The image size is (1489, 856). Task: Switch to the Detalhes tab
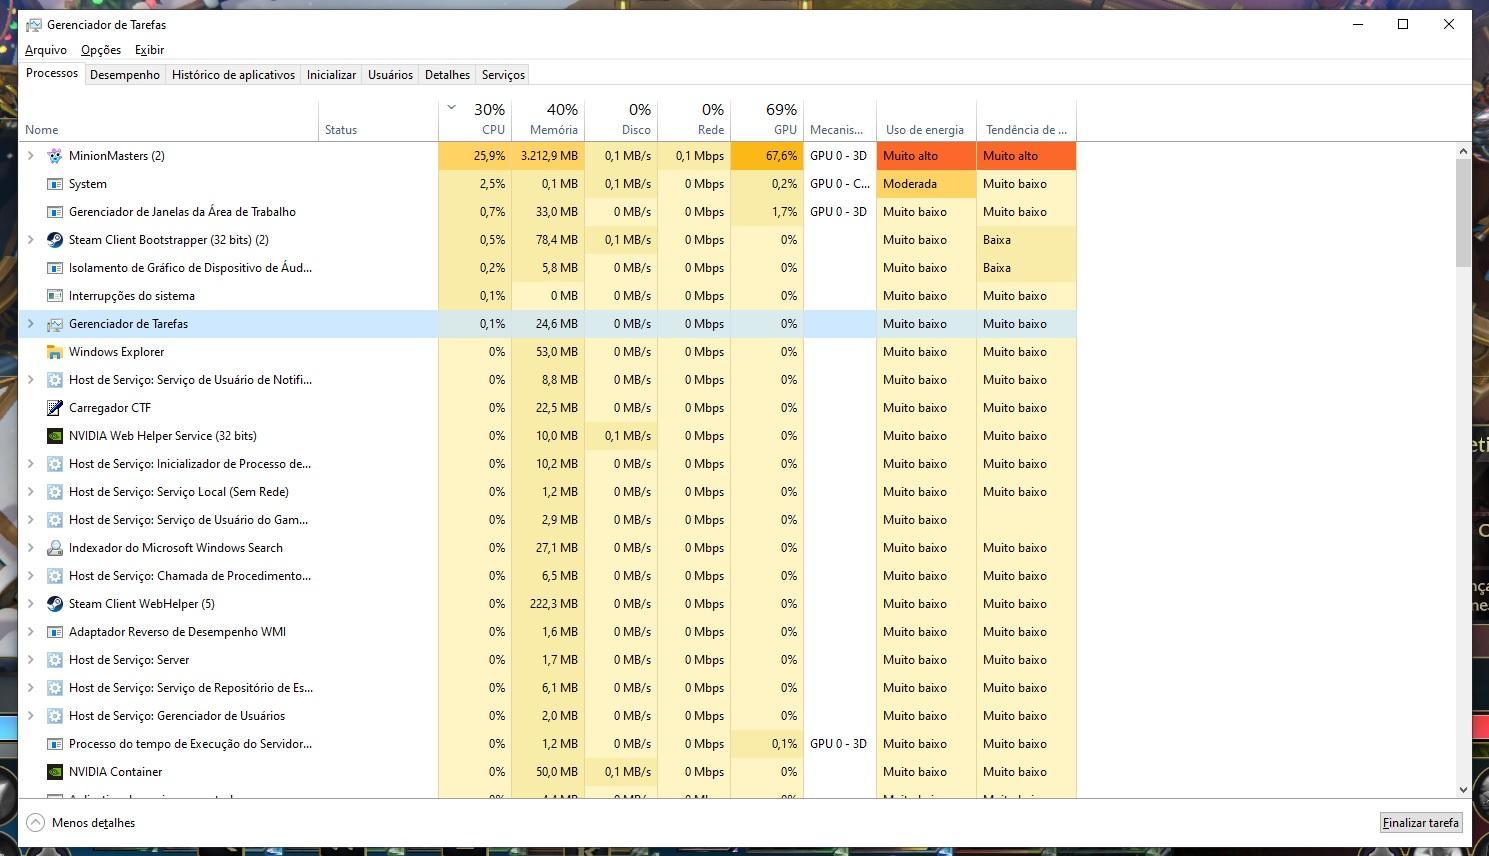click(x=447, y=75)
